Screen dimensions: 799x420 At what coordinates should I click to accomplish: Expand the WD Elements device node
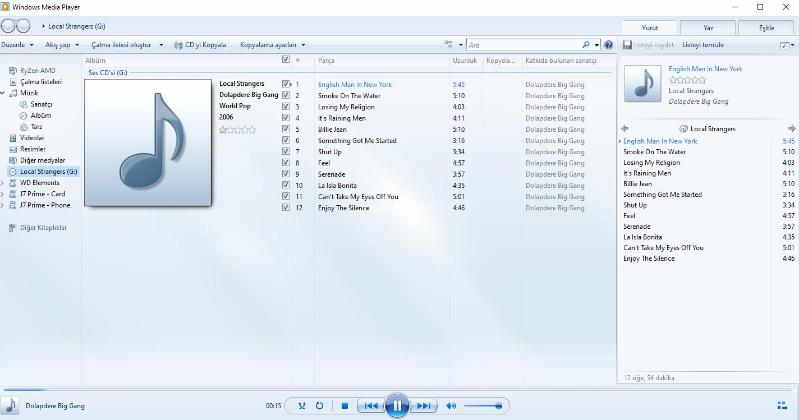[3, 182]
